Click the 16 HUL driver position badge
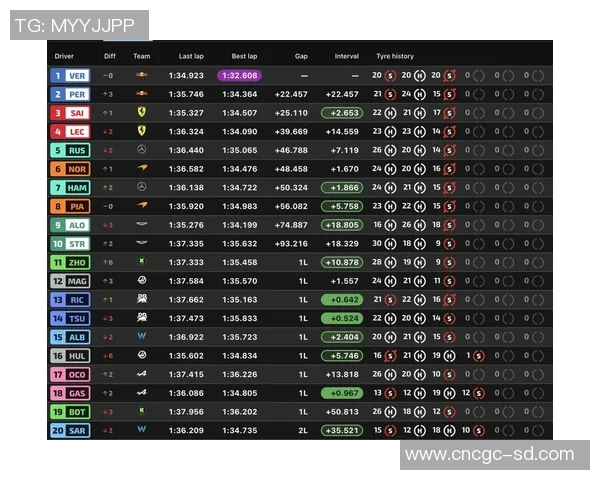Viewport: 600px width, 480px height. click(70, 356)
